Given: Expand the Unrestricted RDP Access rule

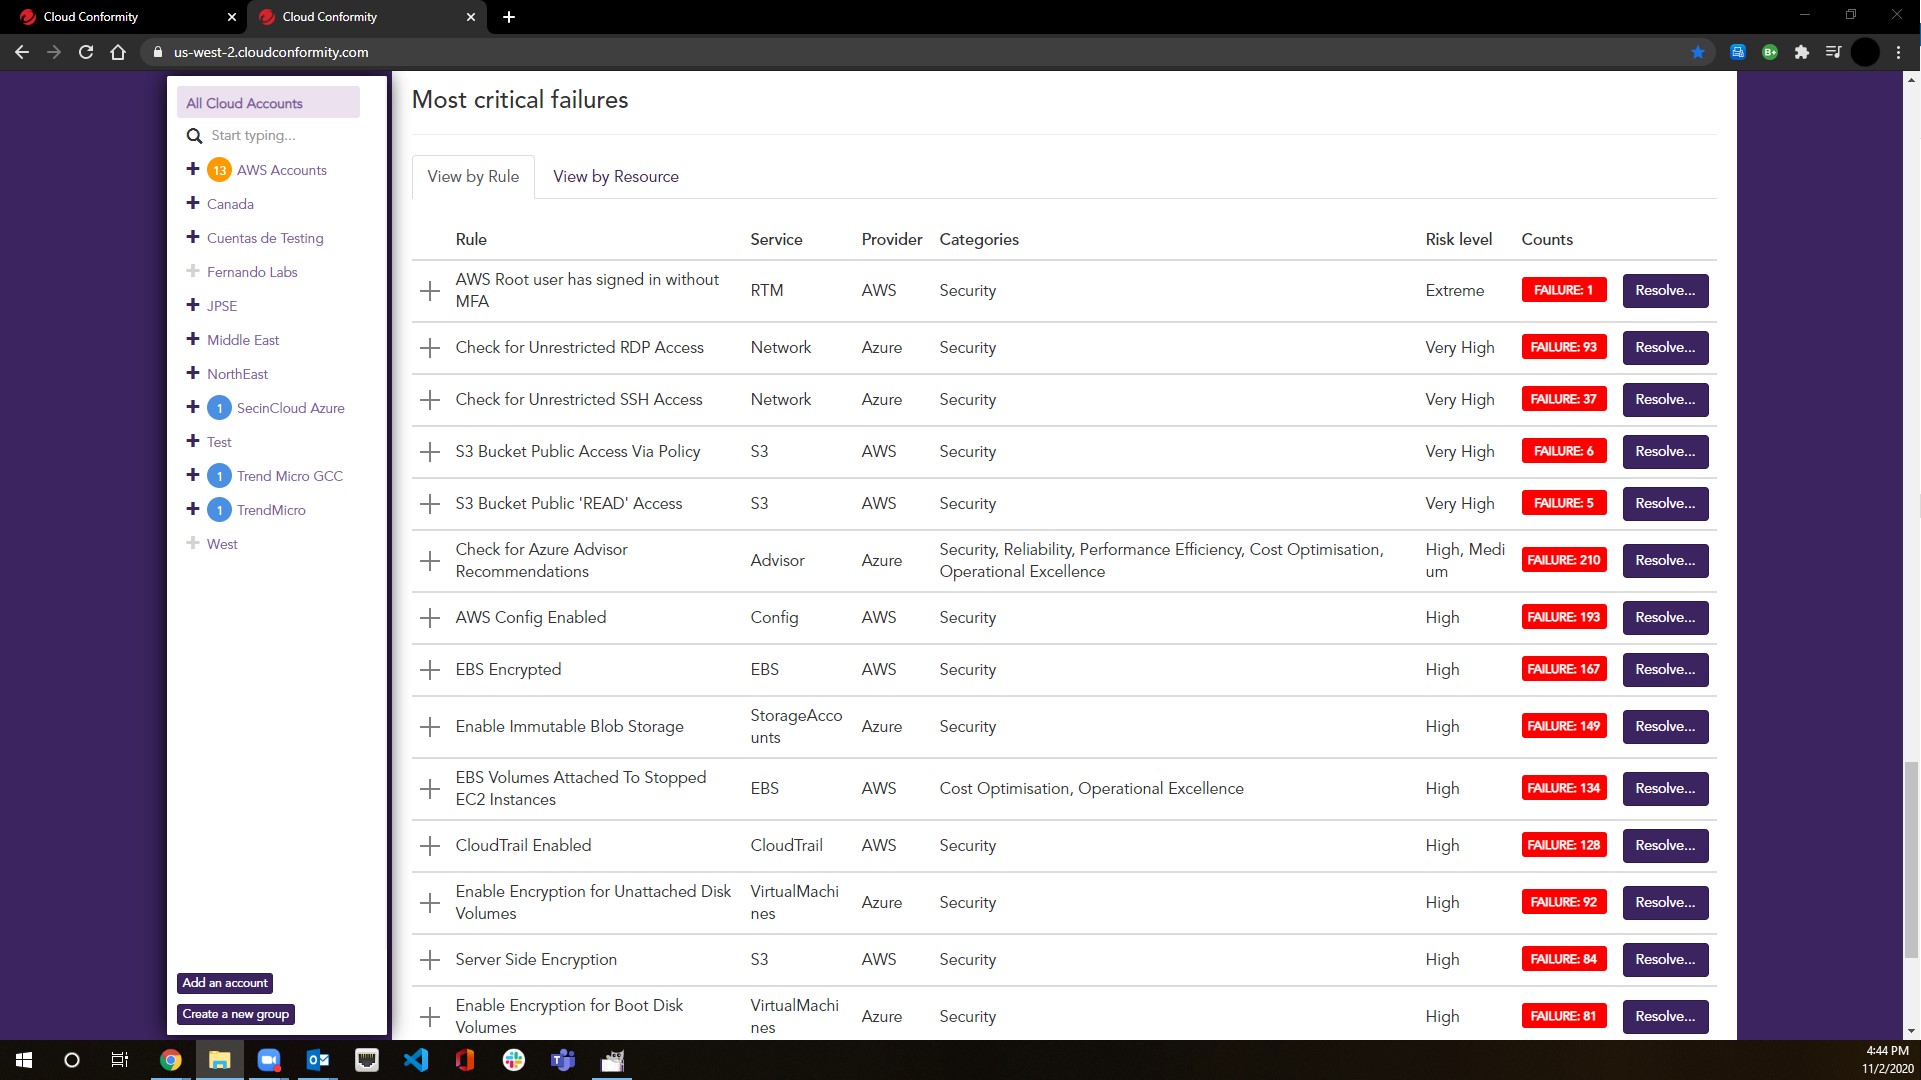Looking at the screenshot, I should [x=430, y=348].
